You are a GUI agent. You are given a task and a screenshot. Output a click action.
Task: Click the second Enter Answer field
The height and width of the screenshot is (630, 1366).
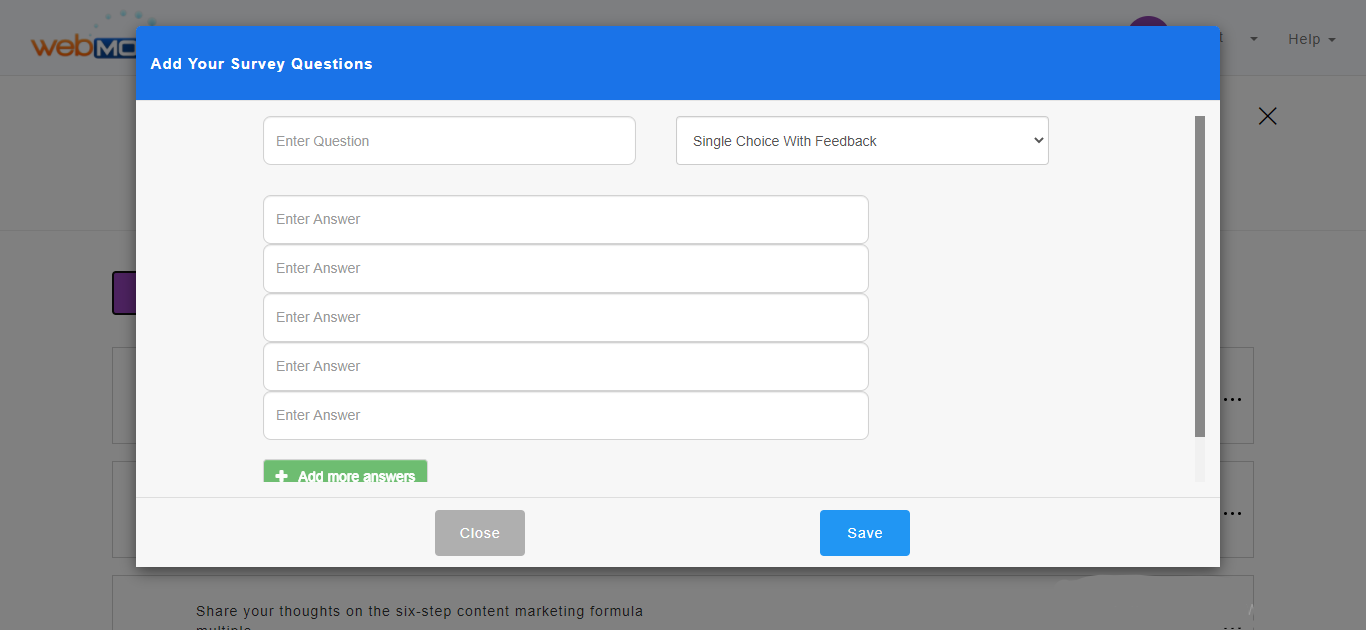[x=566, y=268]
